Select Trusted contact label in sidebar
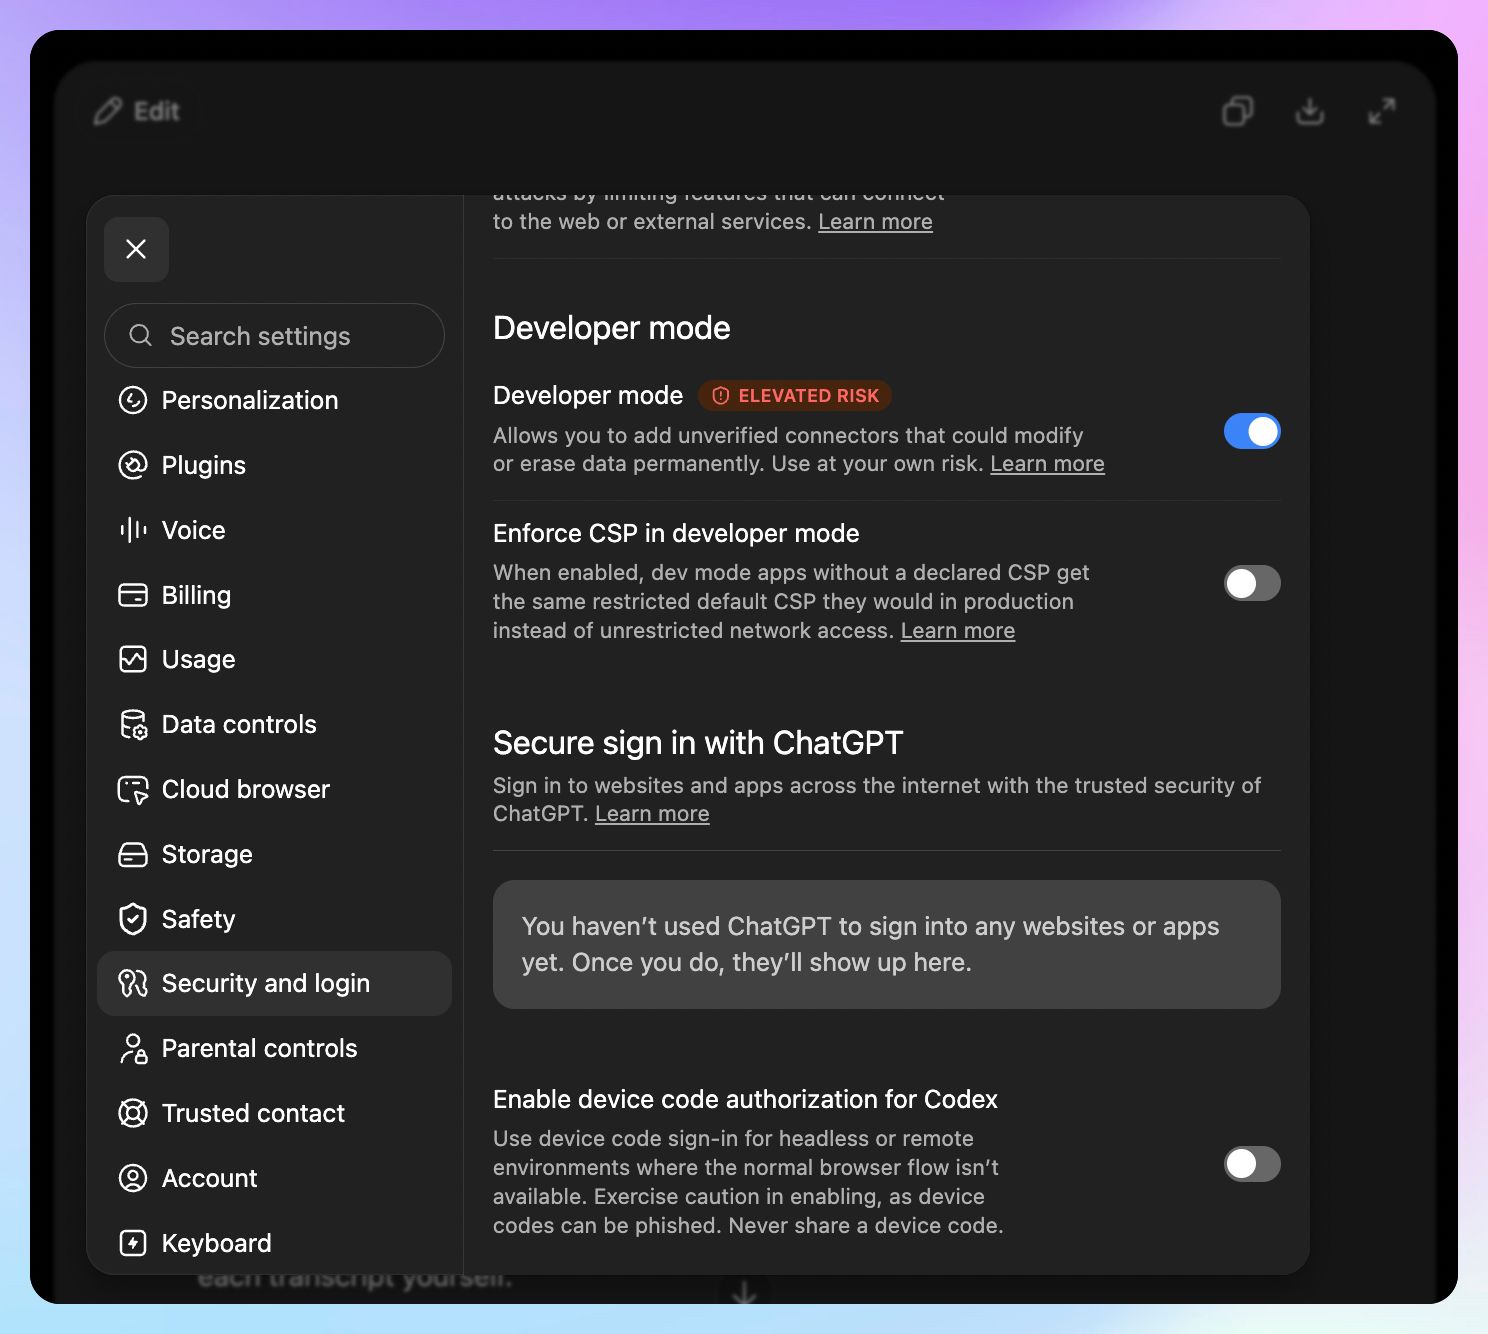 click(253, 1113)
